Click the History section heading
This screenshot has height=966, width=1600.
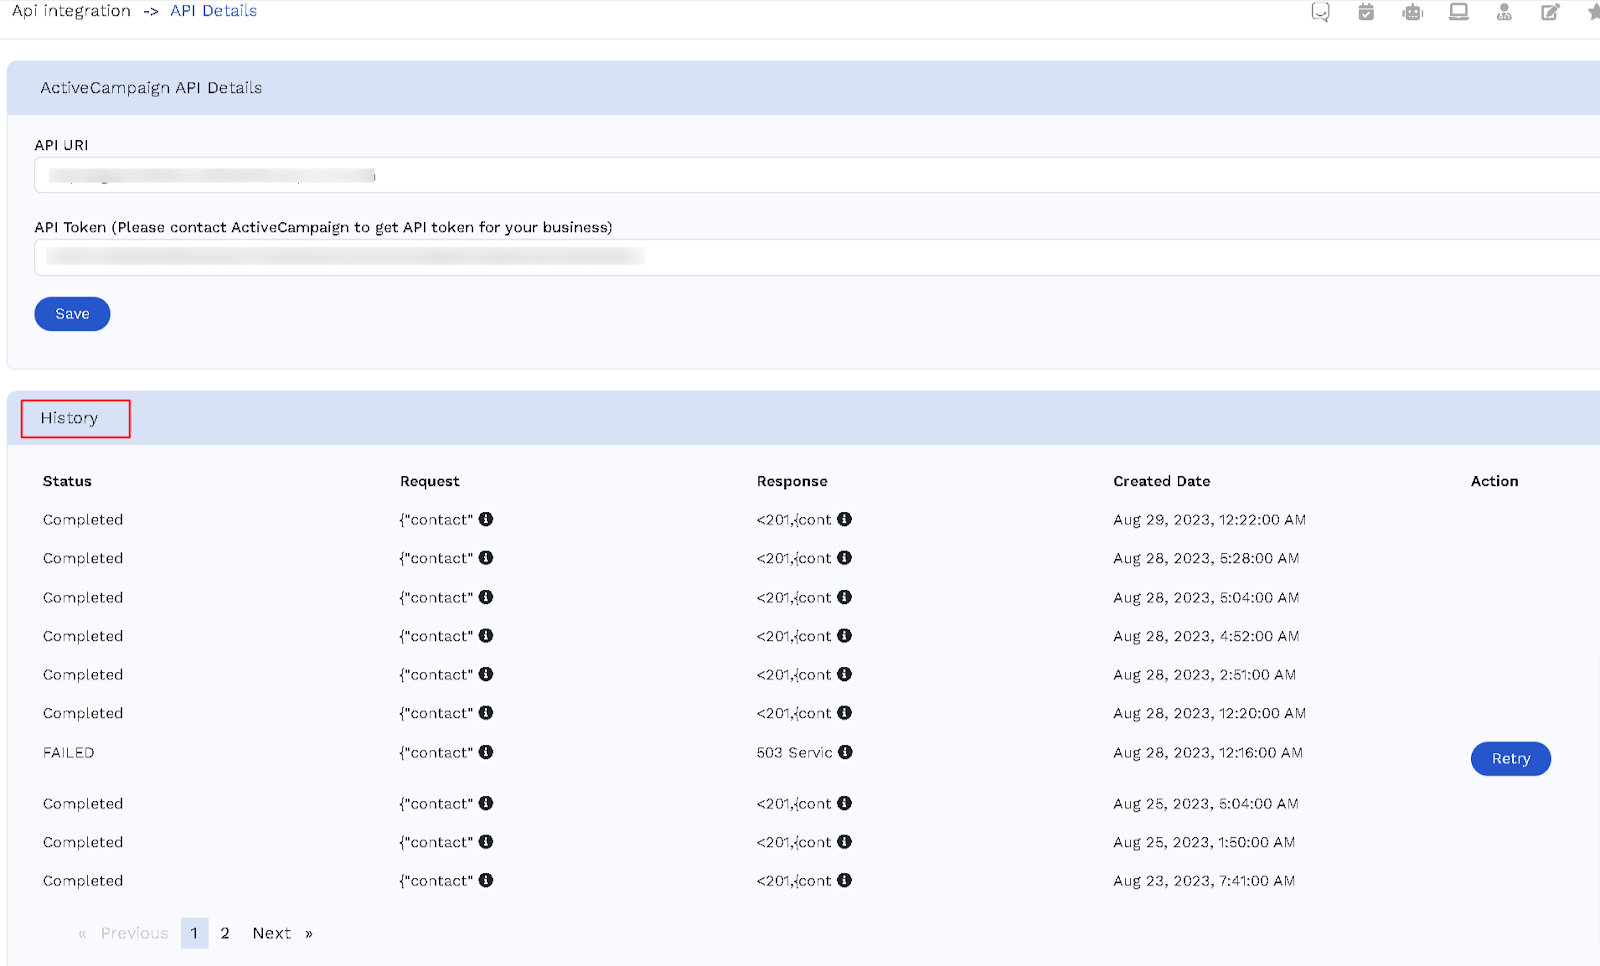[x=69, y=418]
